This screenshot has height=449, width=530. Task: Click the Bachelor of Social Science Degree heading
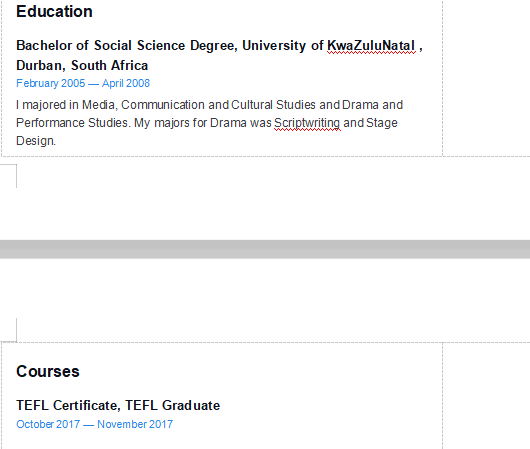[x=127, y=46]
